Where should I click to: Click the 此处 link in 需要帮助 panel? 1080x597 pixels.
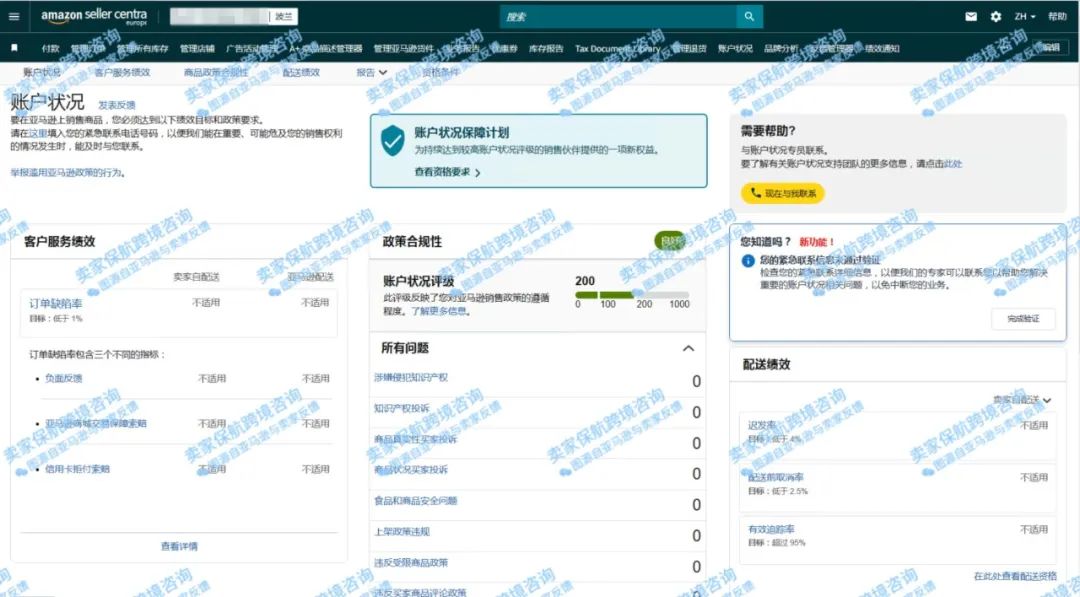(953, 164)
